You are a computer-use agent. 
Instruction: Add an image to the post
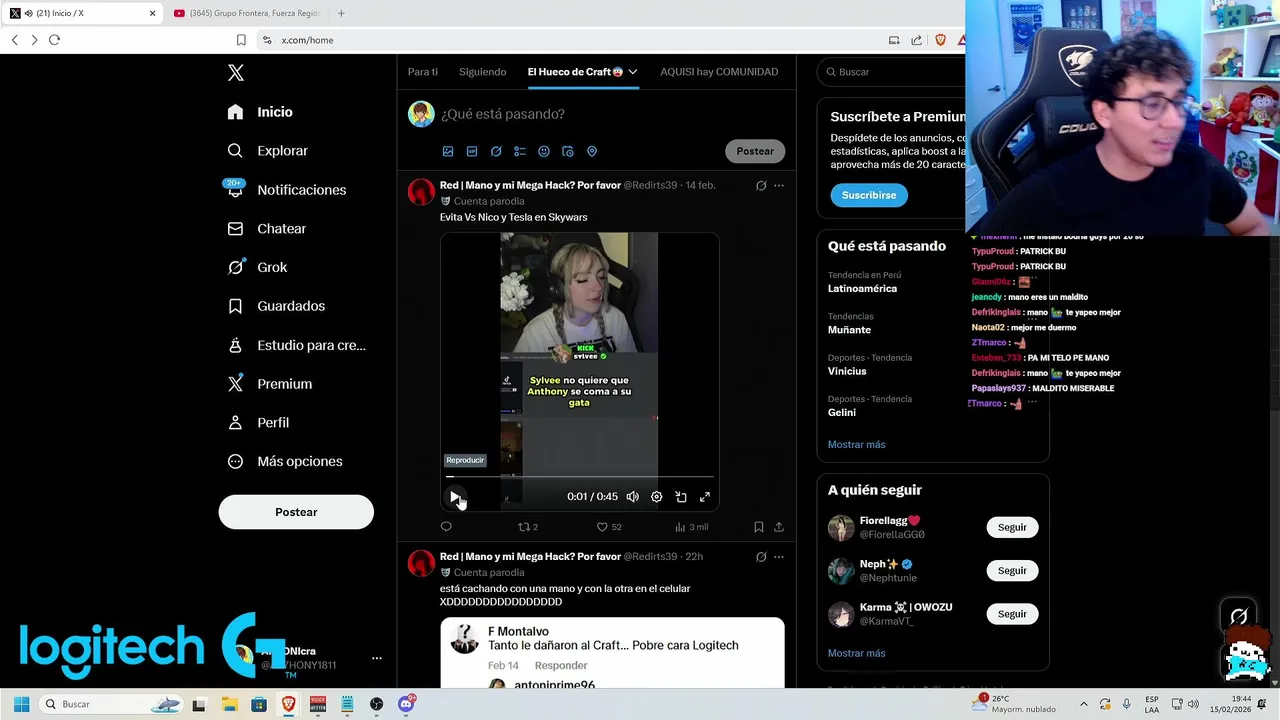tap(448, 151)
